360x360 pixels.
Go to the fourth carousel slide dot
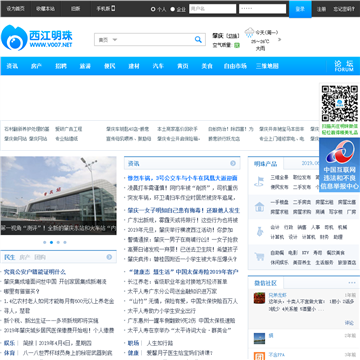pos(65,242)
